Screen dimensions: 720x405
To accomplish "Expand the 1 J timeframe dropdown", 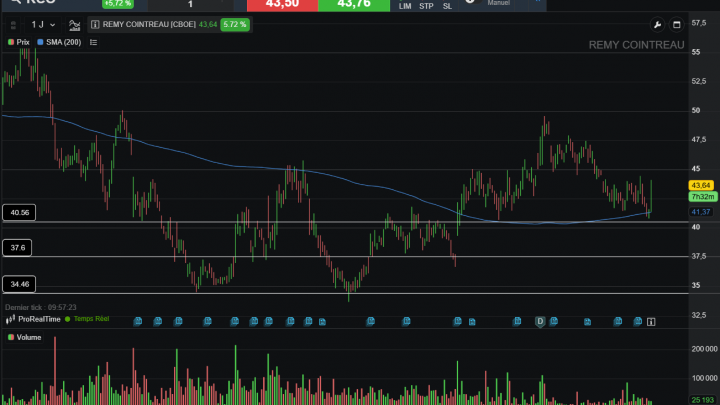I will click(43, 25).
